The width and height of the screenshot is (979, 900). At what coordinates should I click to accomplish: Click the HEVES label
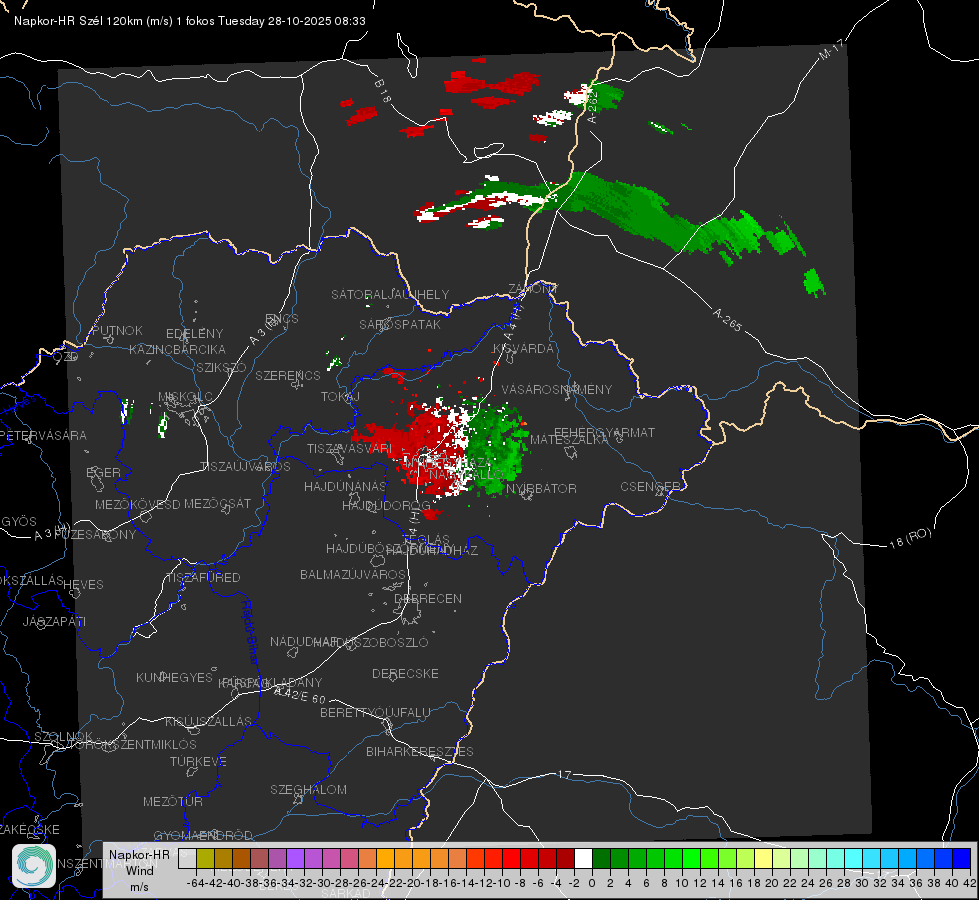(83, 585)
